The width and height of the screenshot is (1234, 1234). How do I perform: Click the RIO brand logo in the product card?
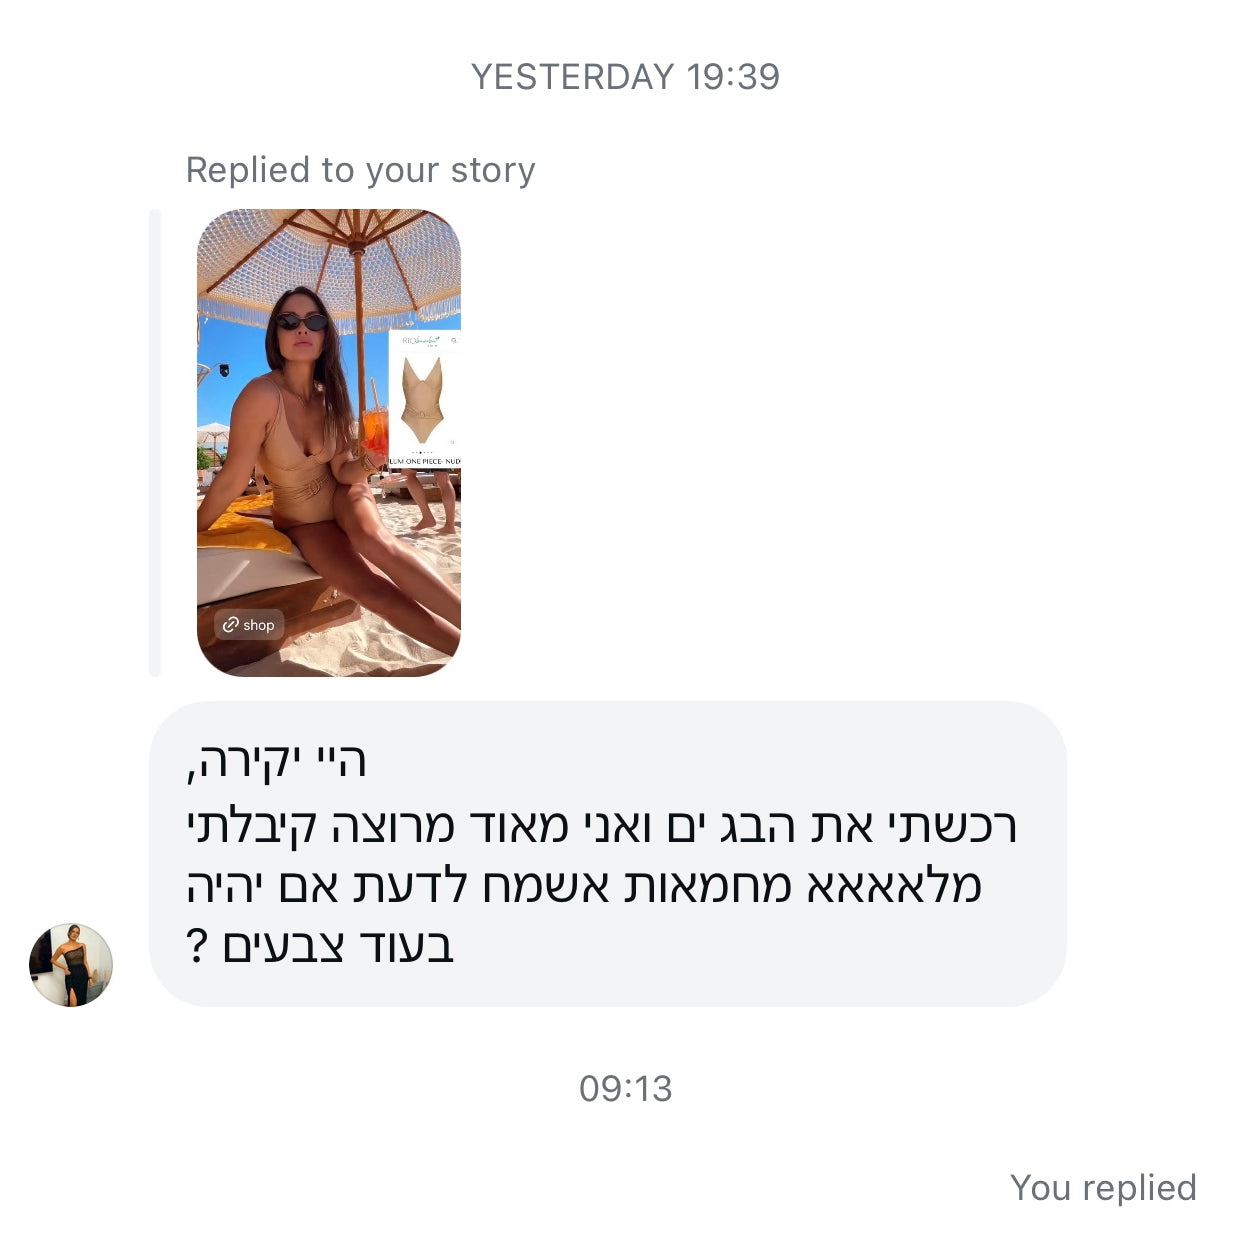[x=420, y=341]
